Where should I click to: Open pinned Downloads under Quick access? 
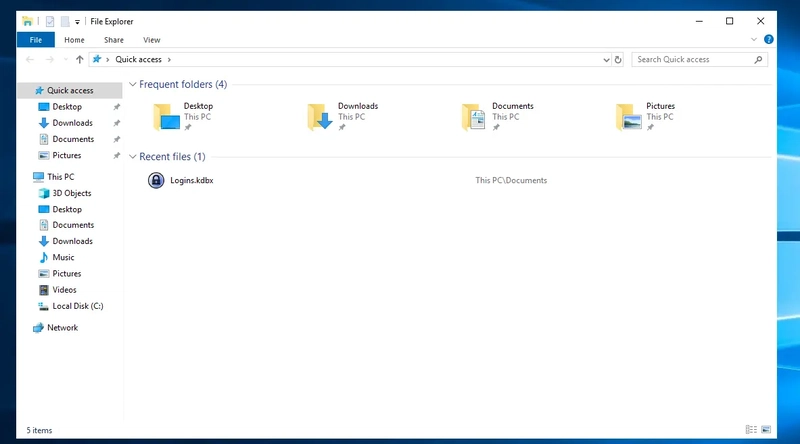[72, 123]
